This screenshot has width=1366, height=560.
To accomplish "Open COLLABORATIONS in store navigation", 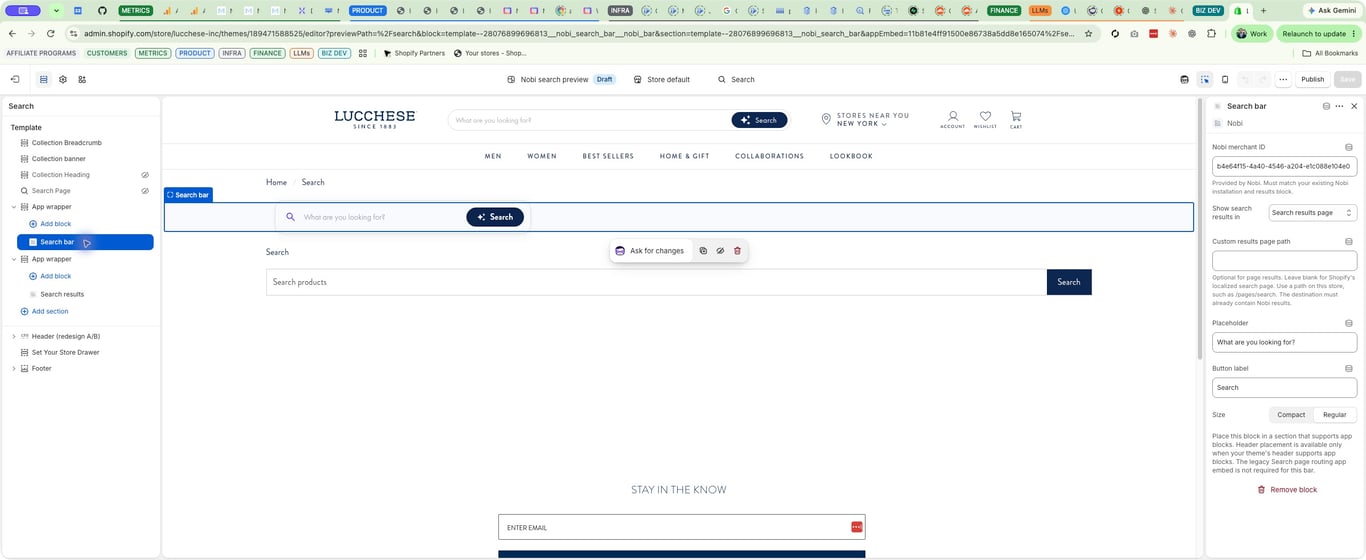I will [x=769, y=156].
